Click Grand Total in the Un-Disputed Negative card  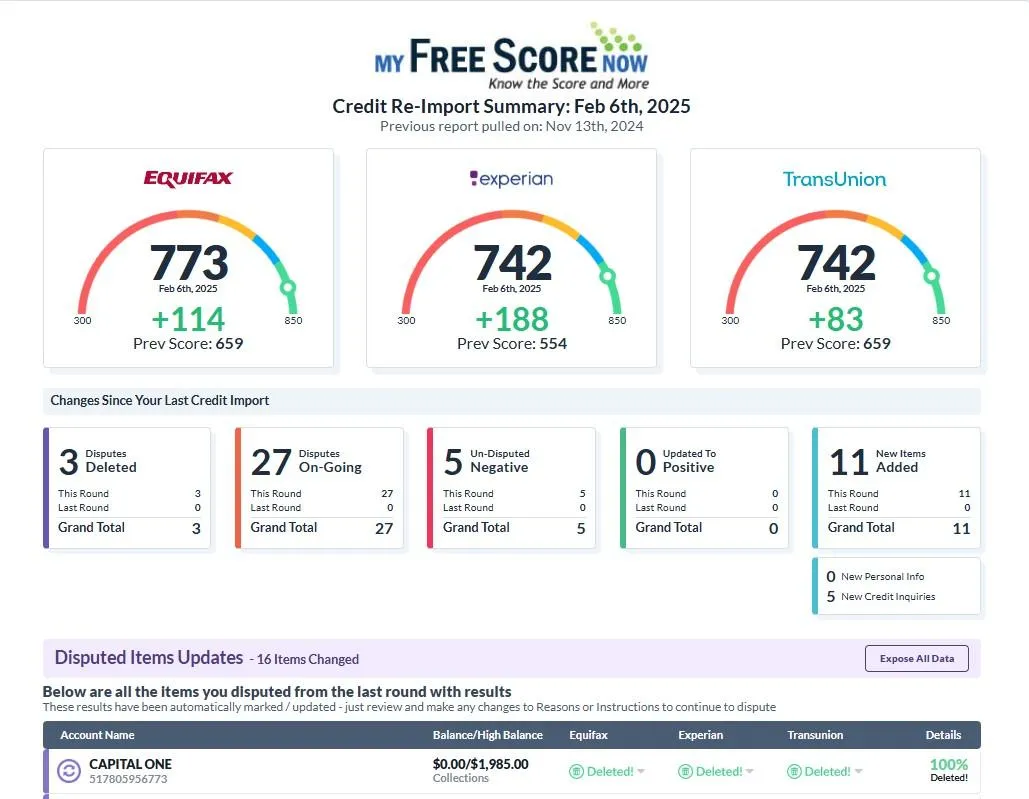tap(476, 527)
